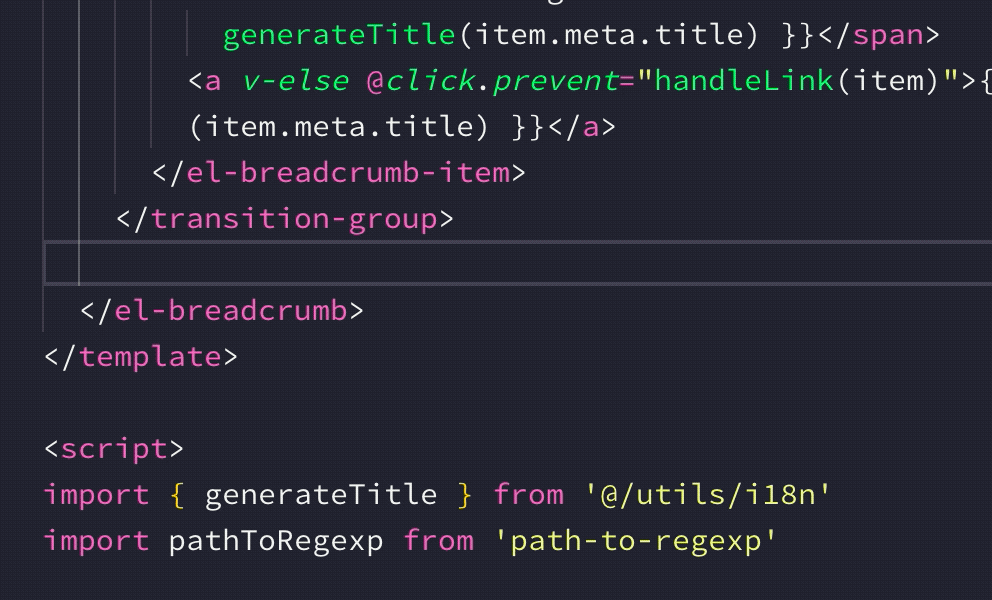Click the generateTitle function call in the template
Image resolution: width=992 pixels, height=600 pixels.
[339, 35]
